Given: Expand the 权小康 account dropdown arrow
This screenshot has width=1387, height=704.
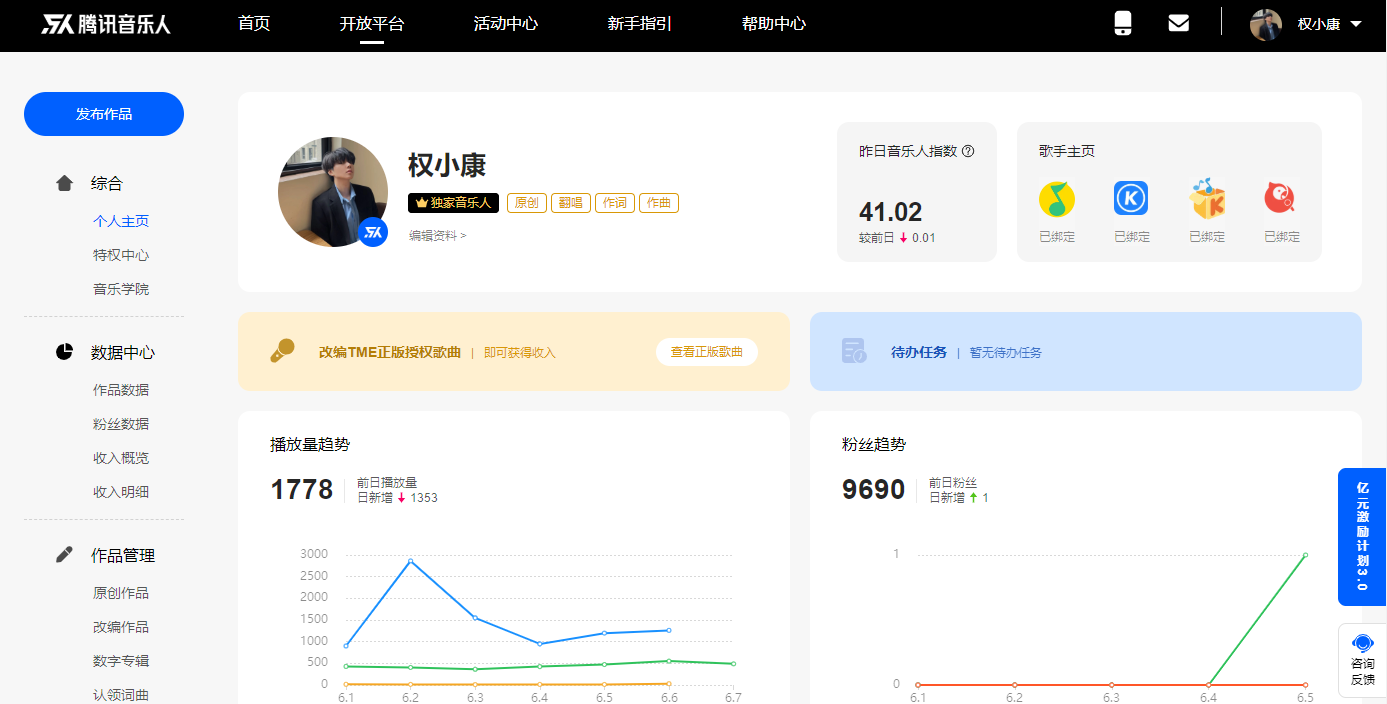Looking at the screenshot, I should tap(1356, 24).
